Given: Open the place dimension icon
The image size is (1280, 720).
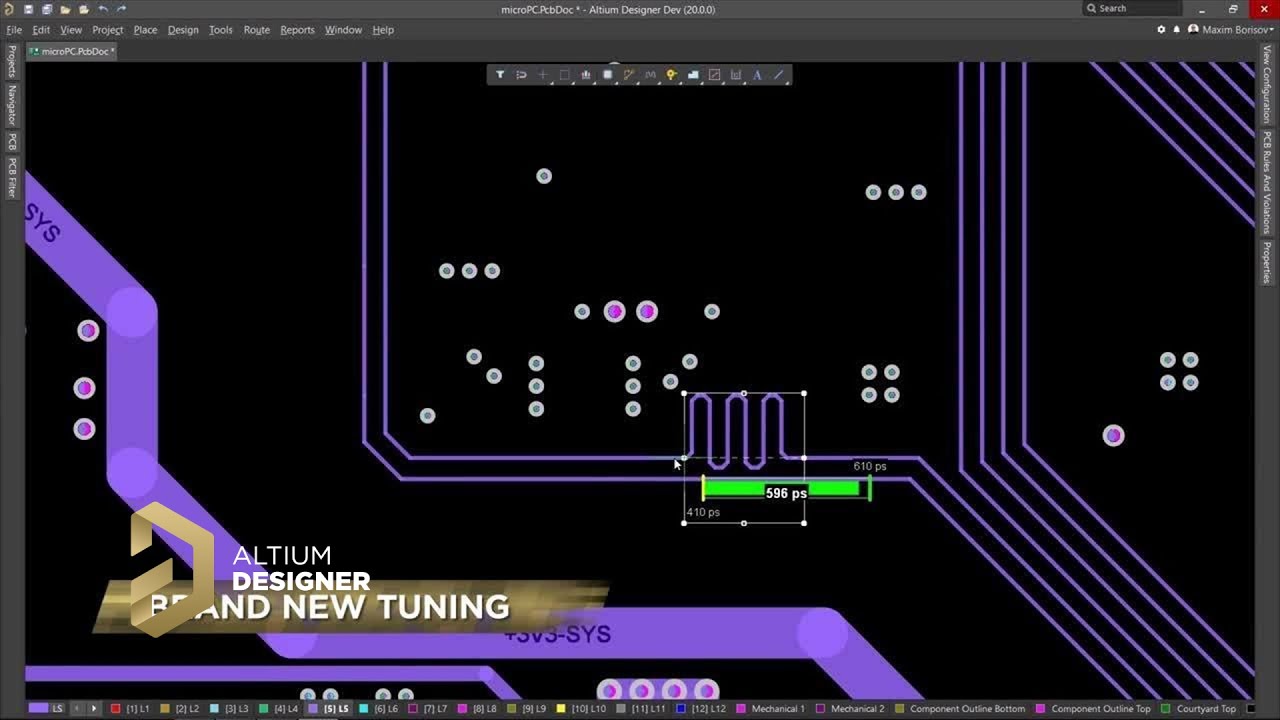Looking at the screenshot, I should click(x=736, y=75).
